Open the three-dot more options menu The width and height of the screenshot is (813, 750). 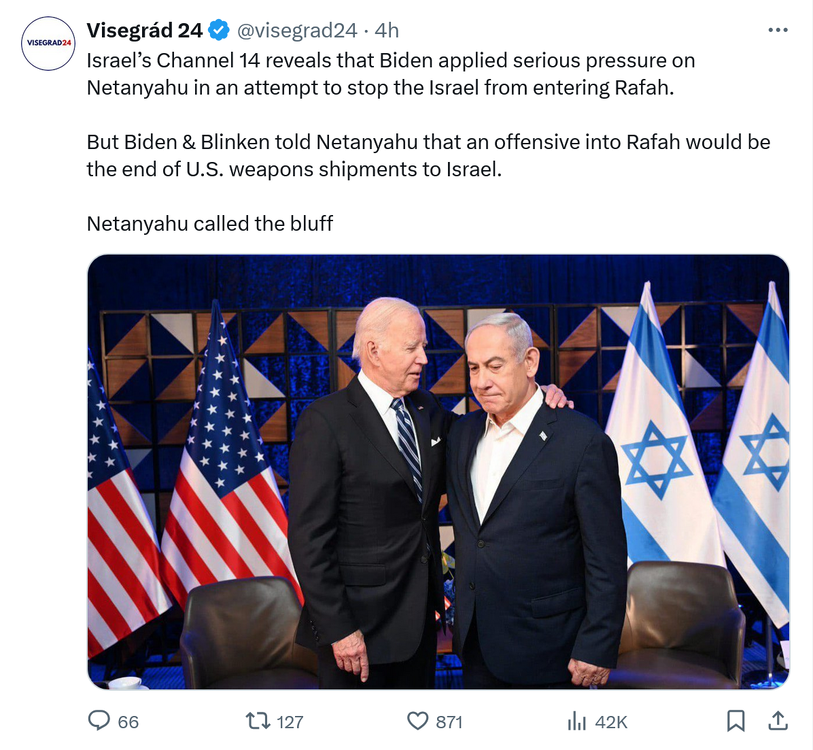[x=777, y=30]
